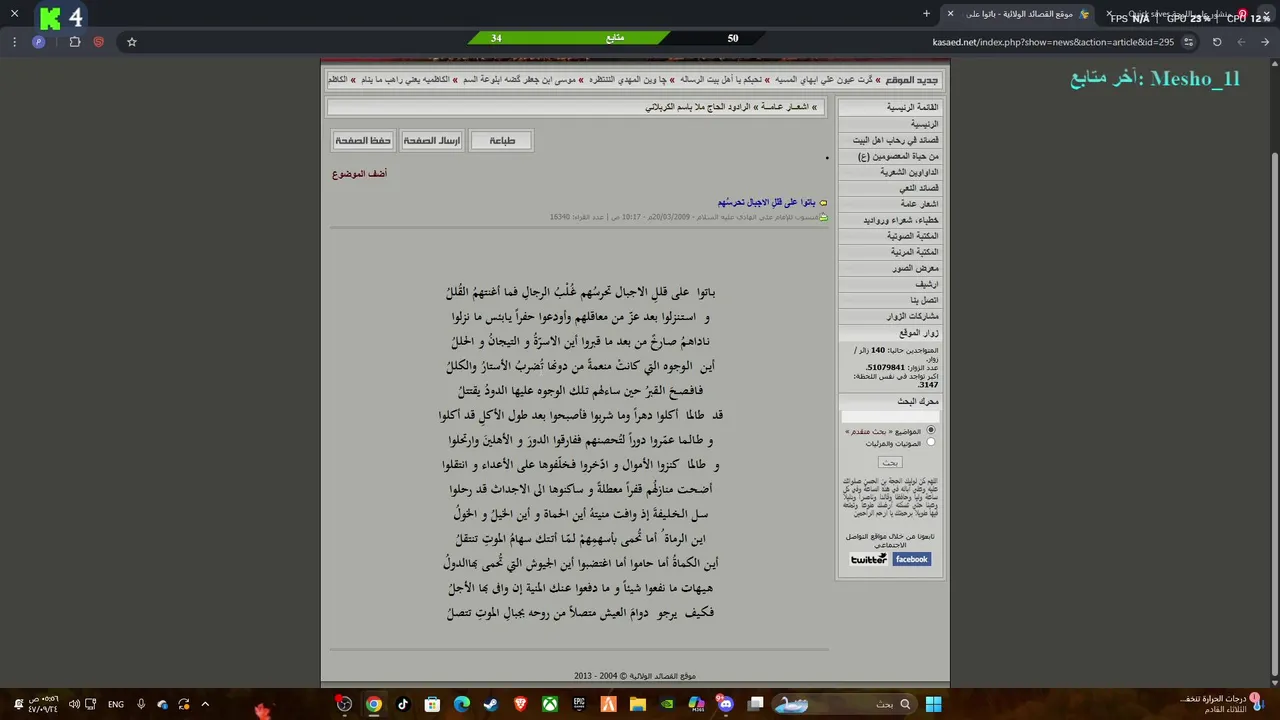This screenshot has width=1280, height=720.
Task: Open Brave browser from the taskbar
Action: point(520,704)
